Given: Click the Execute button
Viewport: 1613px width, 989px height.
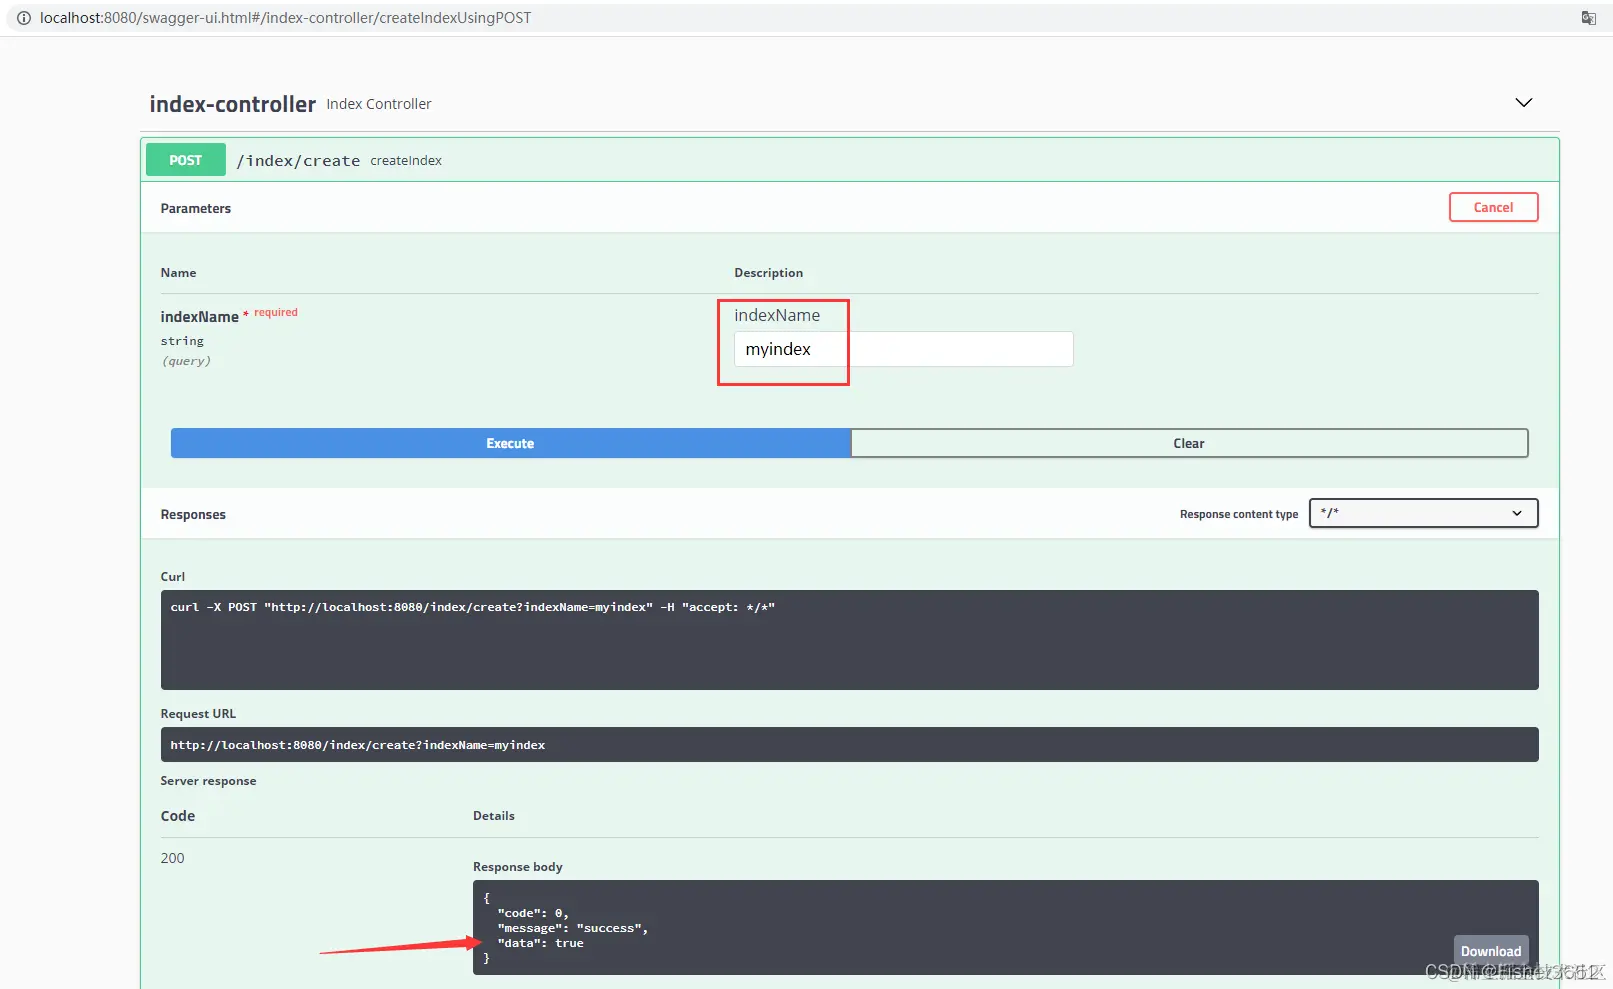Looking at the screenshot, I should [510, 443].
